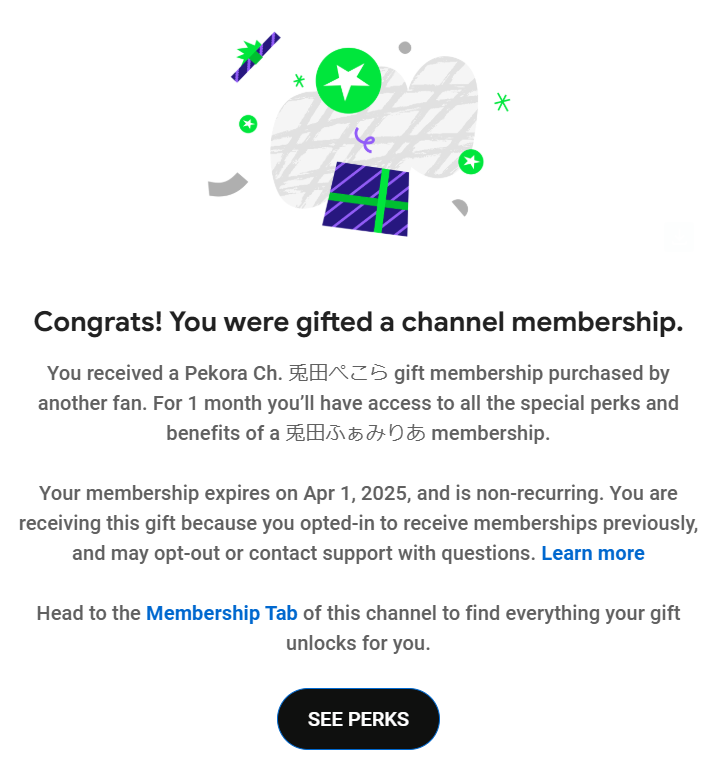Screen dimensions: 720x780
Task: Click the gray dot above the cloud
Action: pyautogui.click(x=405, y=48)
